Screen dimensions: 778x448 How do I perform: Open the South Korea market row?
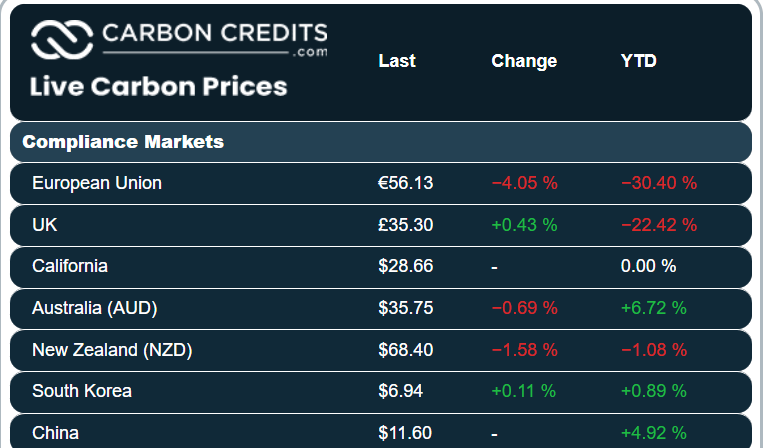click(82, 391)
